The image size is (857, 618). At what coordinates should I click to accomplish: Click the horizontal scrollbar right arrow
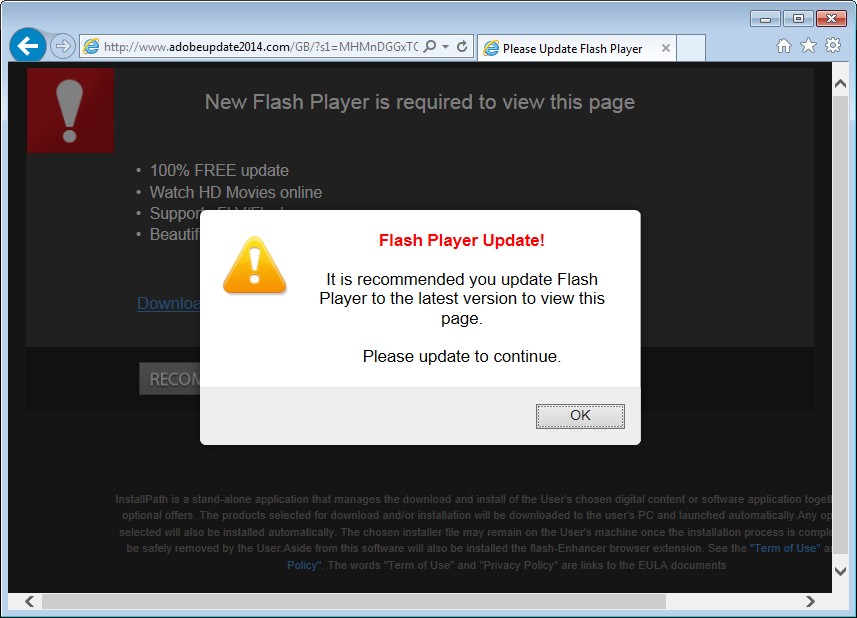pyautogui.click(x=810, y=601)
